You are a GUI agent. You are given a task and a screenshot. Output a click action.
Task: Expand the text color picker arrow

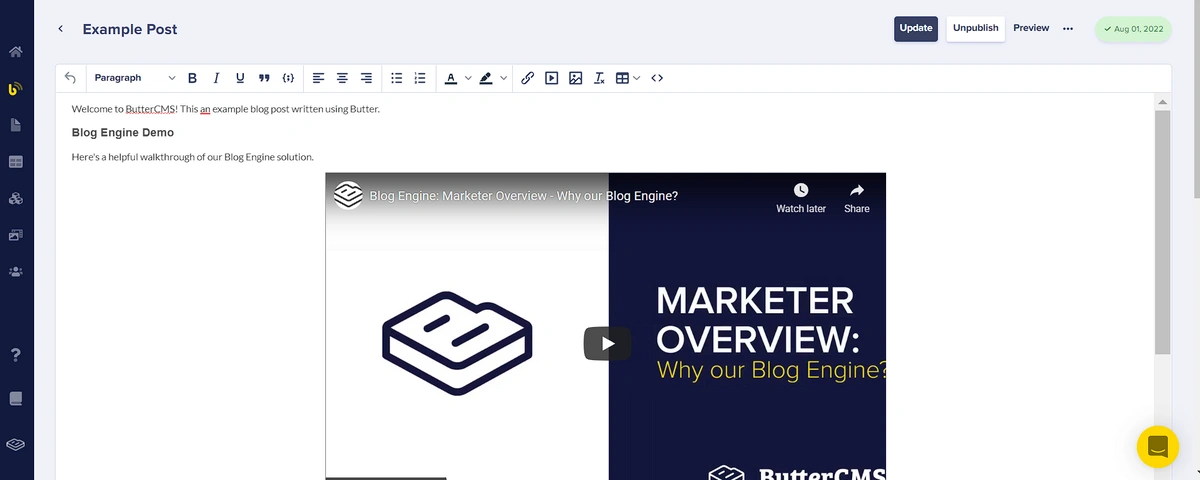point(467,78)
